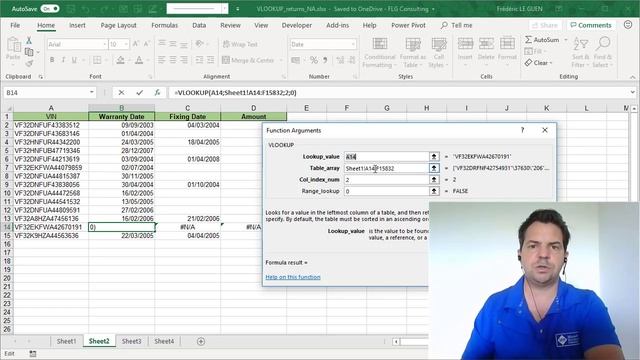
Task: Expand the formula bar
Action: click(632, 93)
